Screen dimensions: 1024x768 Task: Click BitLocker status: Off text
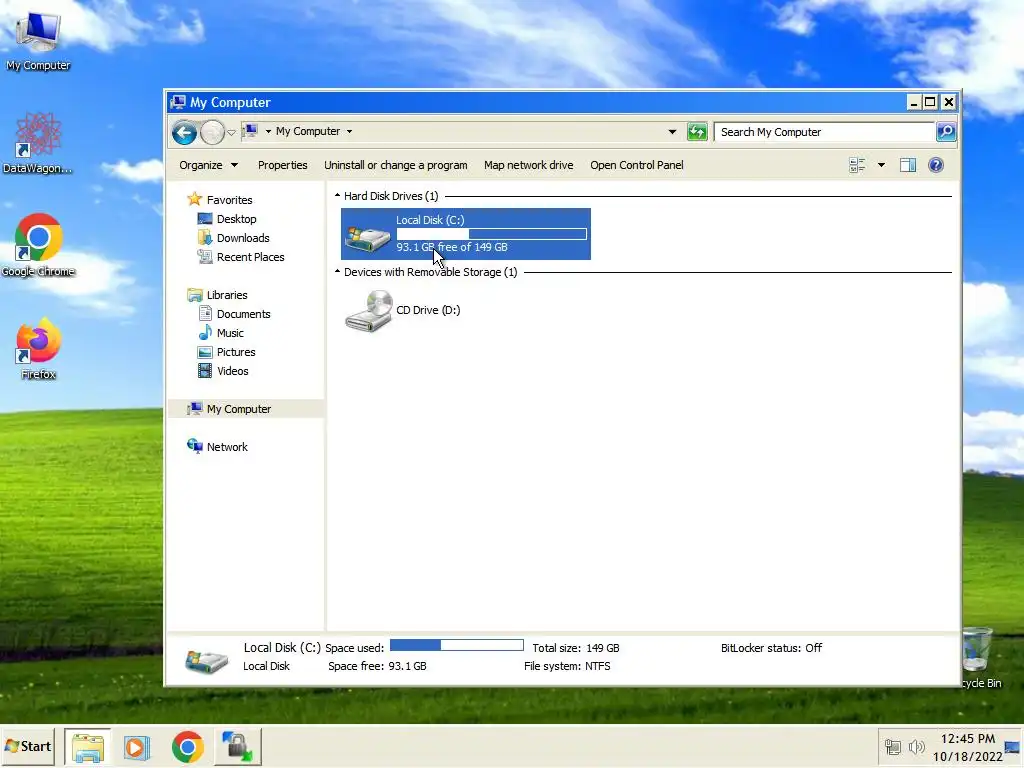[771, 648]
